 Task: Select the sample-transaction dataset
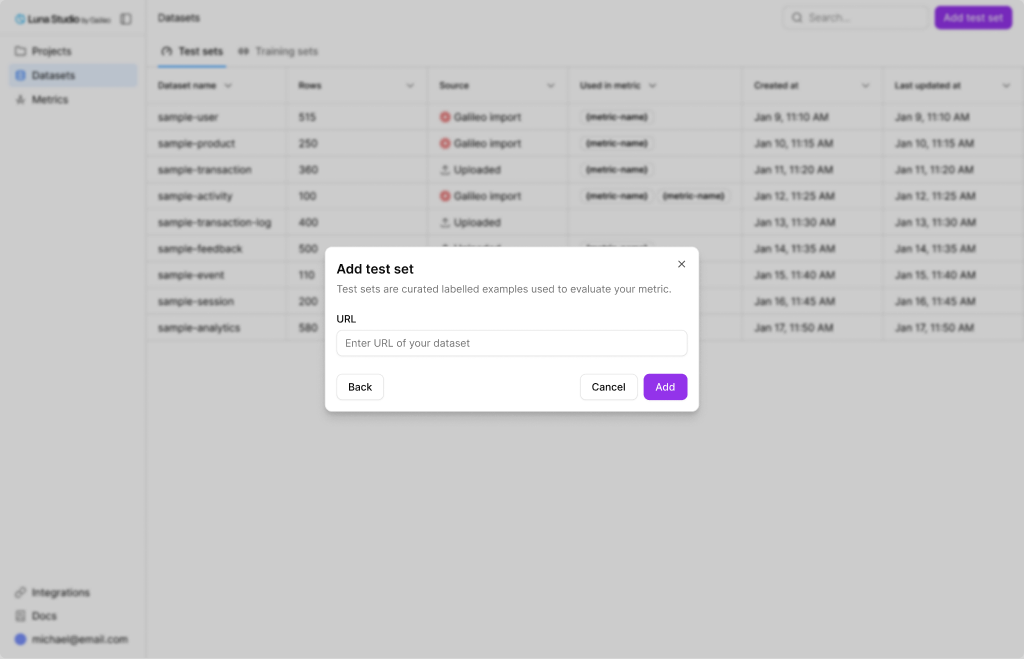204,170
